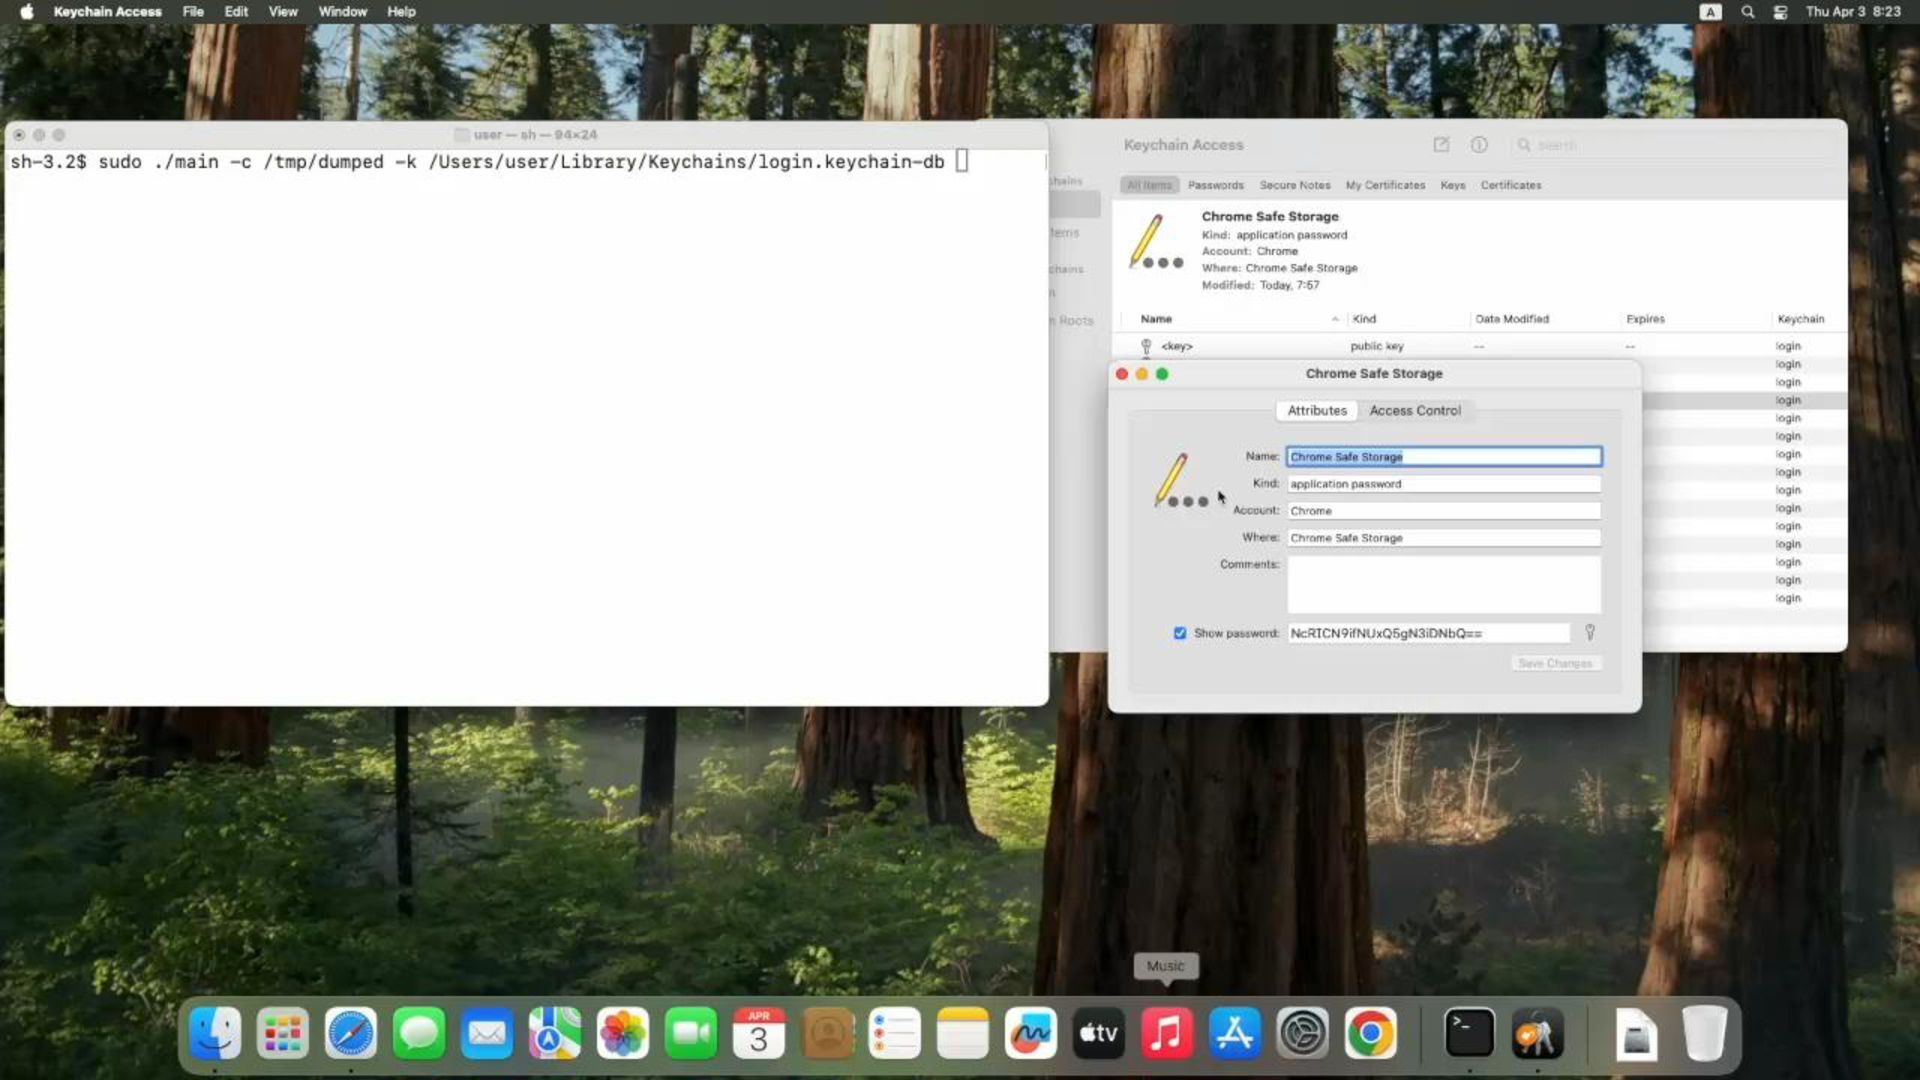Image resolution: width=1920 pixels, height=1080 pixels.
Task: Click the Keychain Access search field
Action: tap(1672, 145)
